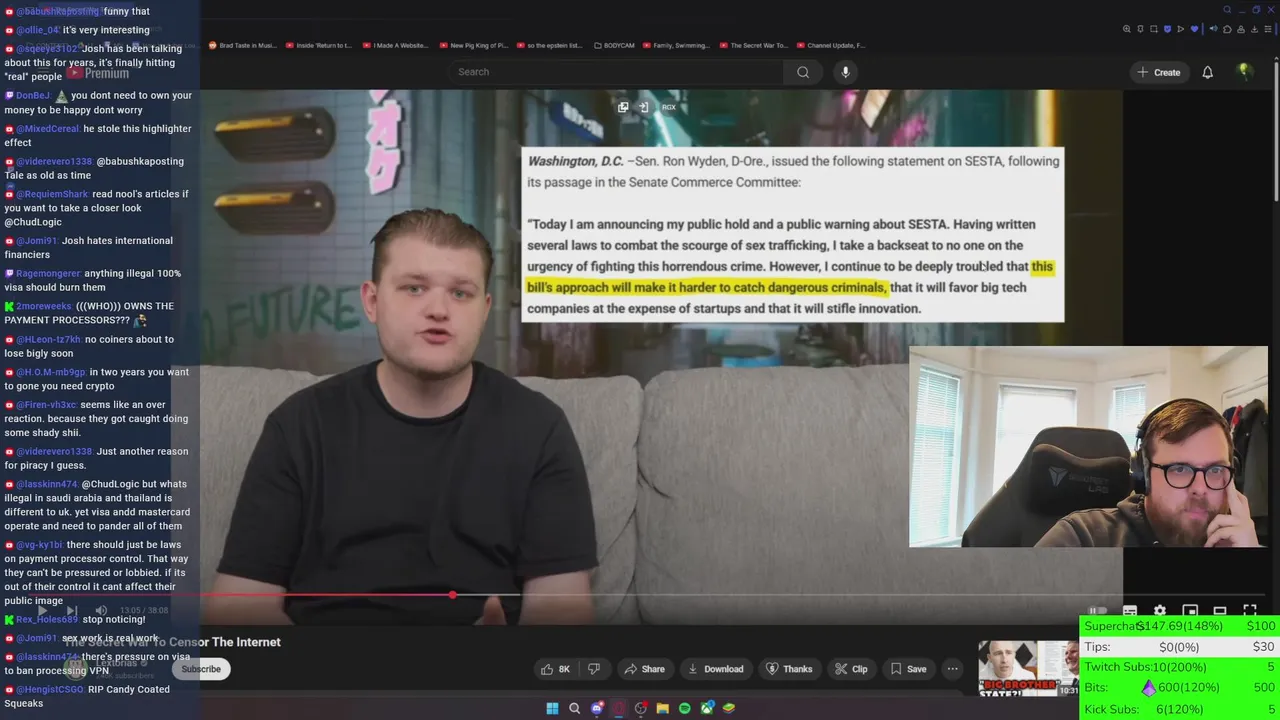Click the search magnifier button beside the YouTube search box

[803, 72]
